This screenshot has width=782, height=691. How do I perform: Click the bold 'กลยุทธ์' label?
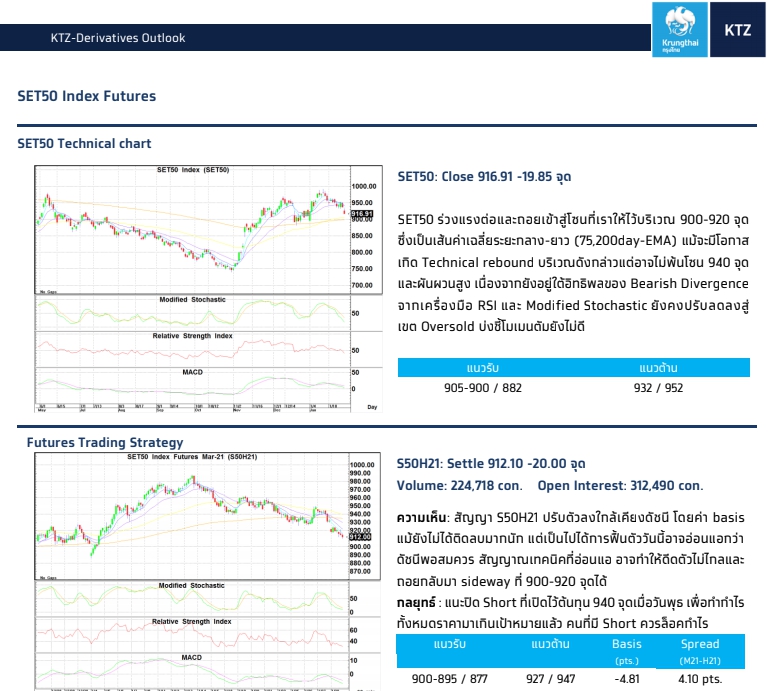tap(416, 603)
